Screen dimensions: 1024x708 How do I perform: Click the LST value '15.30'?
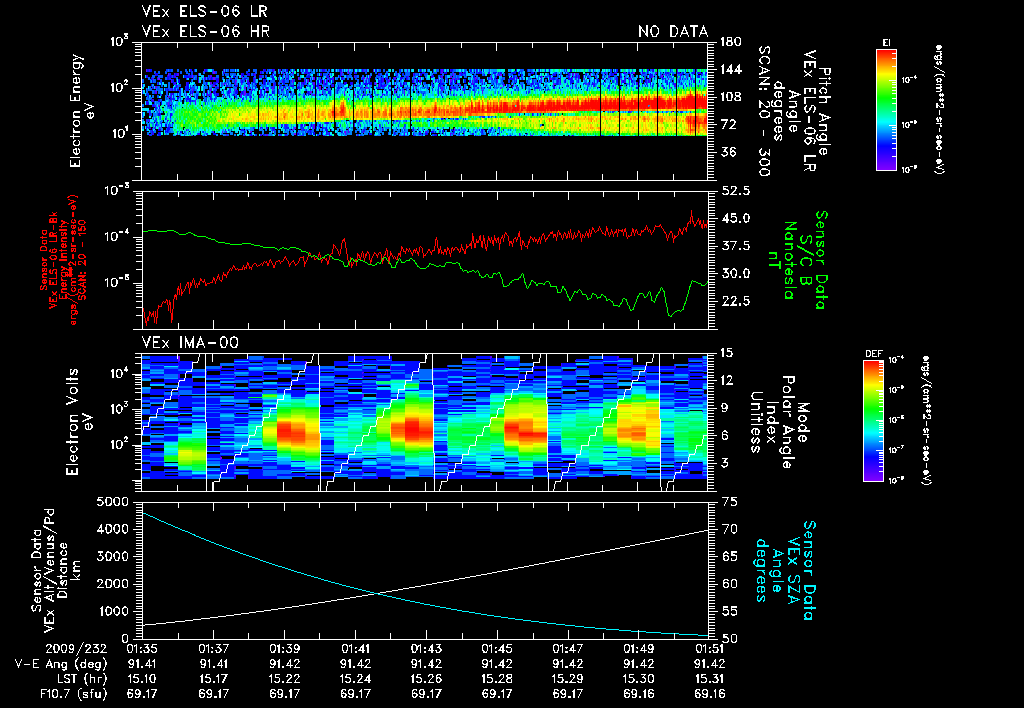tap(639, 679)
